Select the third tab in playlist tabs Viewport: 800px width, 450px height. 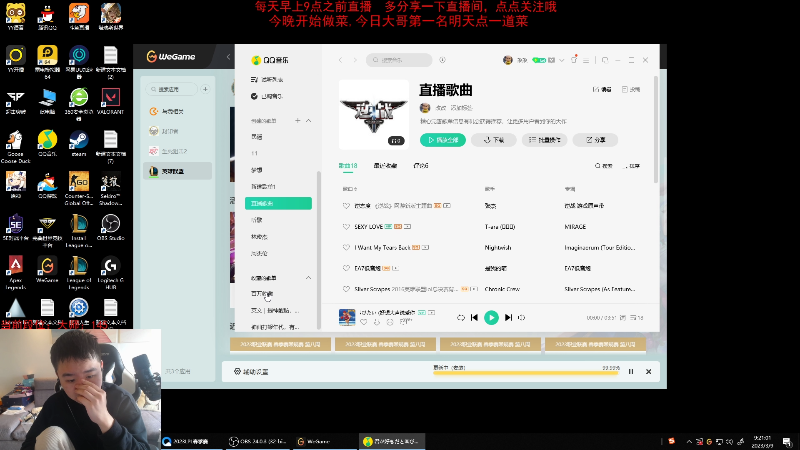click(x=421, y=166)
